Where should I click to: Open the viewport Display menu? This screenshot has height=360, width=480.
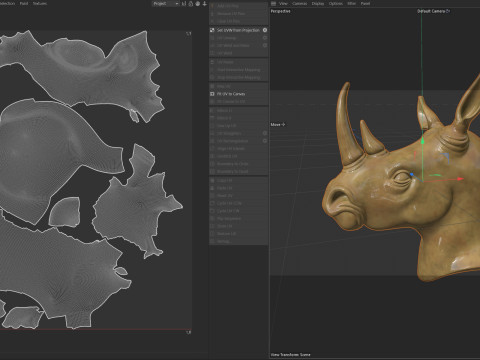click(318, 3)
